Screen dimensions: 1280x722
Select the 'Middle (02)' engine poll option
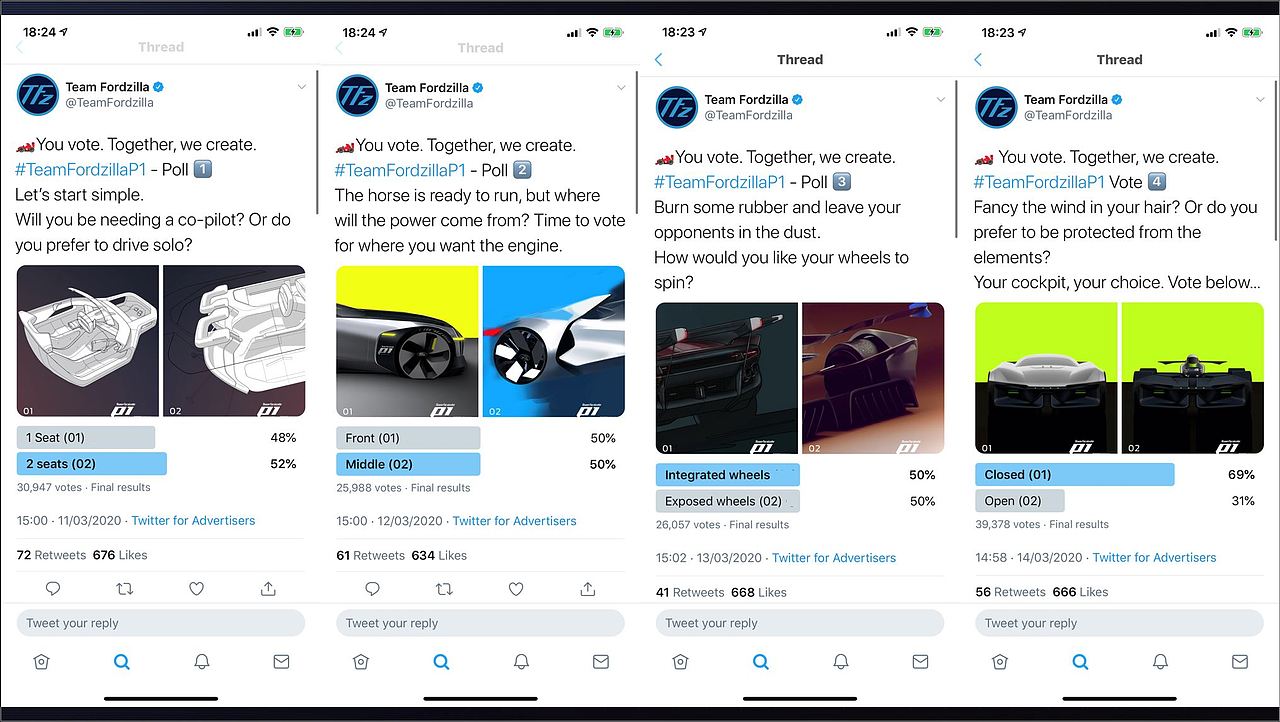tap(408, 464)
